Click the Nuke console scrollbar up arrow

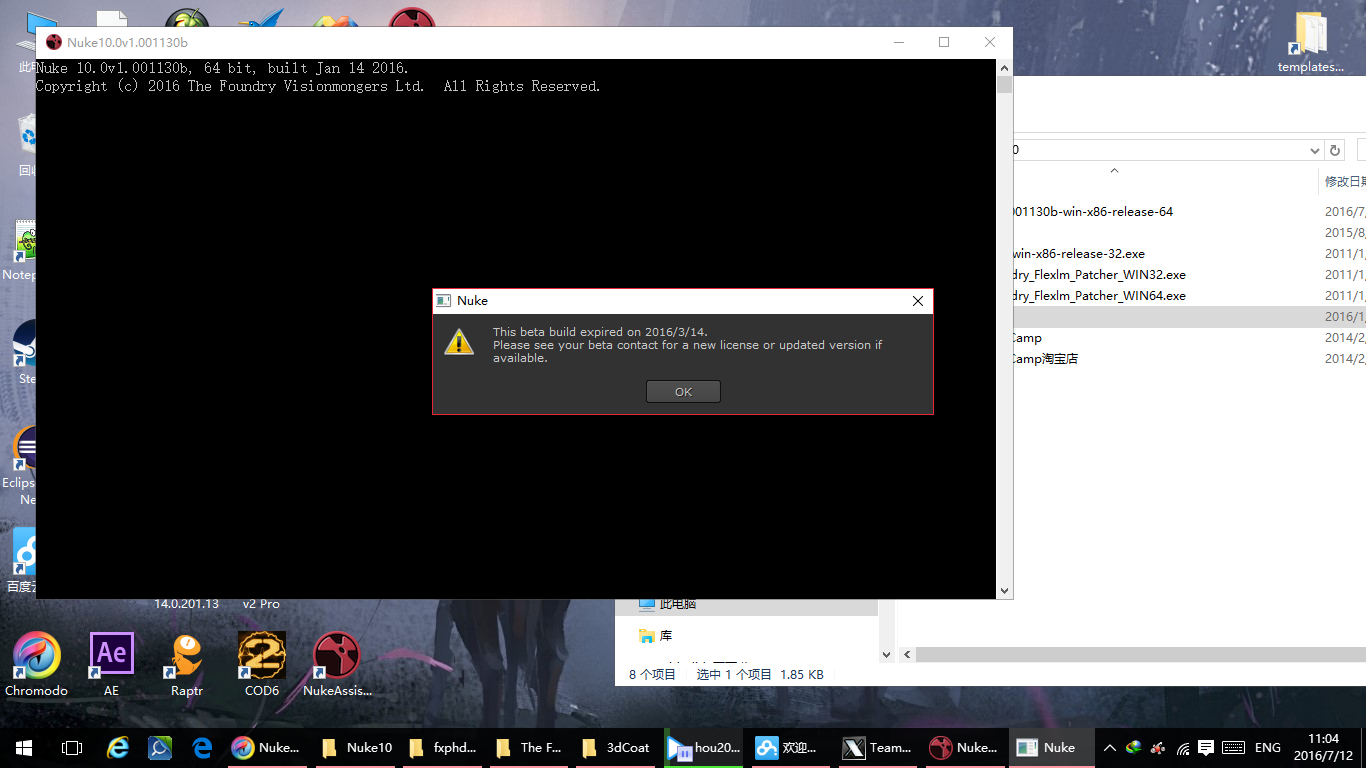[1004, 68]
